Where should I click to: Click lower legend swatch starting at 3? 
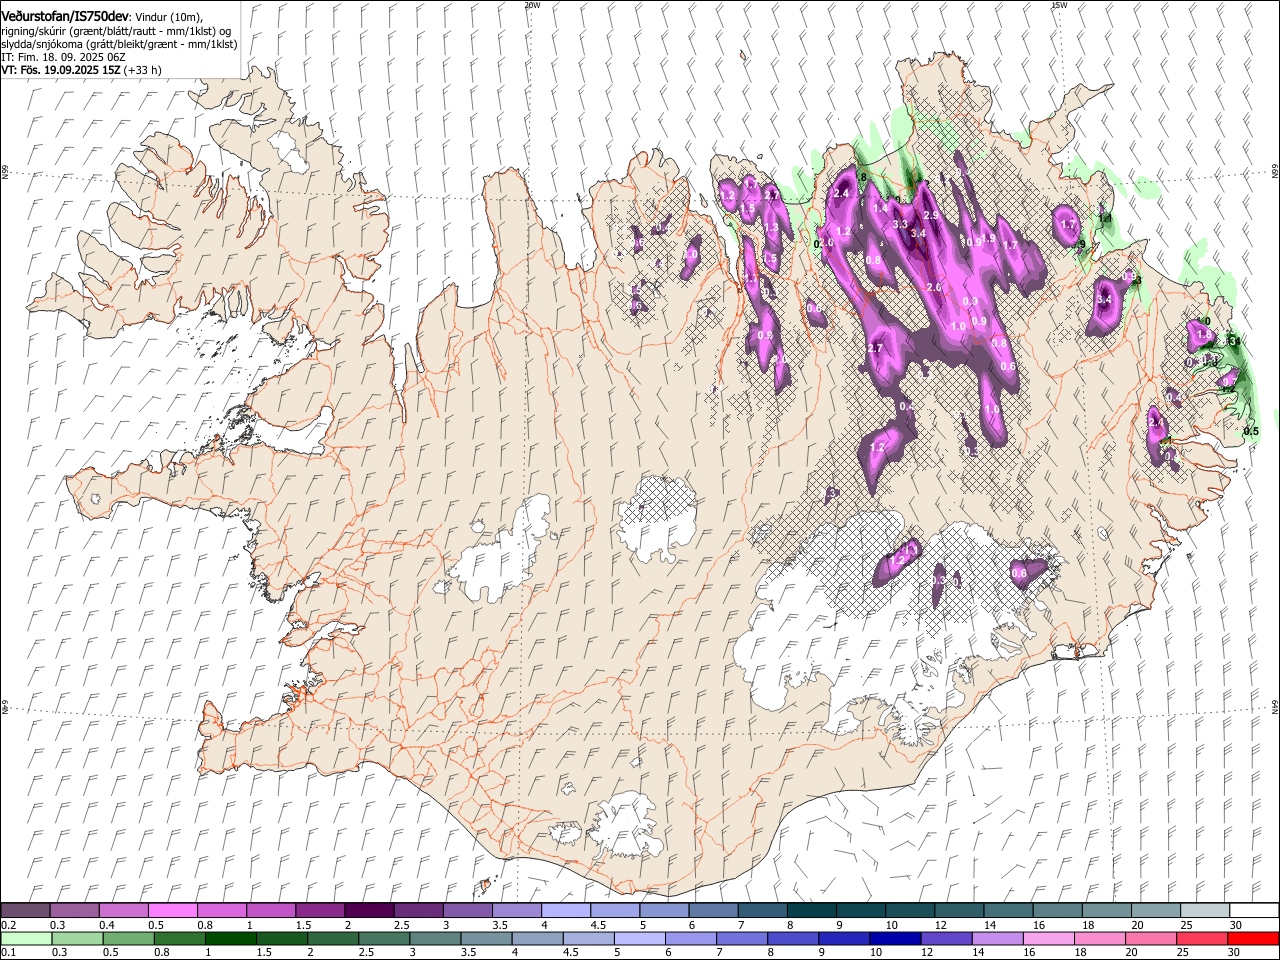[x=433, y=938]
